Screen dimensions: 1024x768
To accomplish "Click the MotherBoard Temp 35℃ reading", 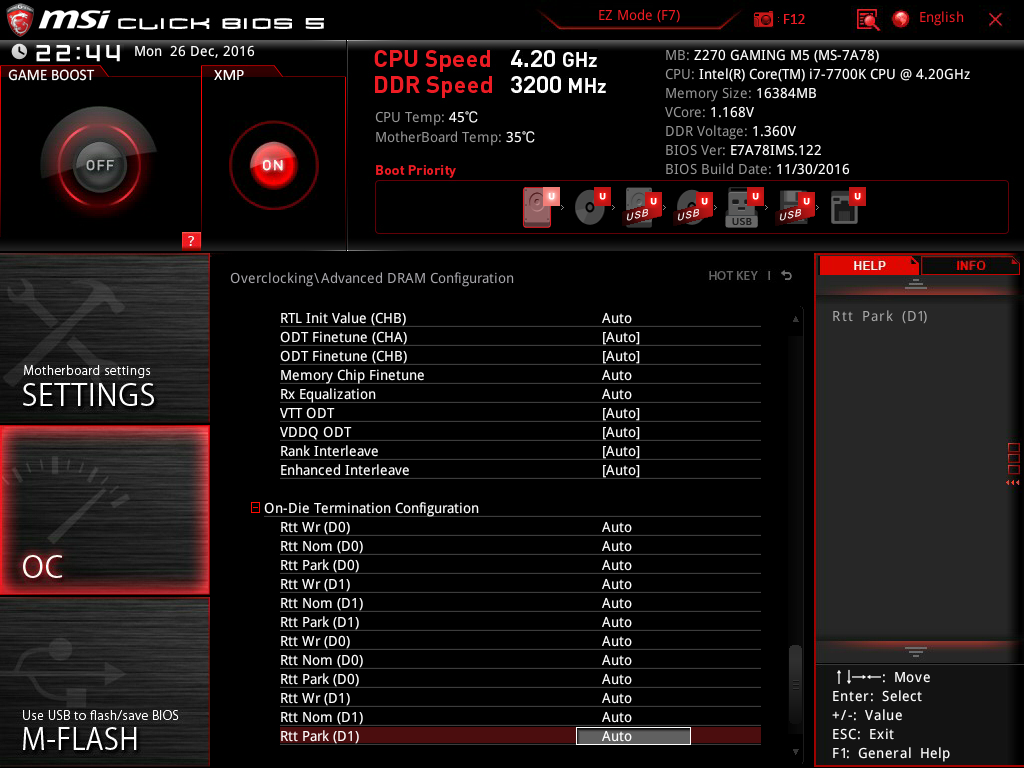I will pyautogui.click(x=455, y=137).
